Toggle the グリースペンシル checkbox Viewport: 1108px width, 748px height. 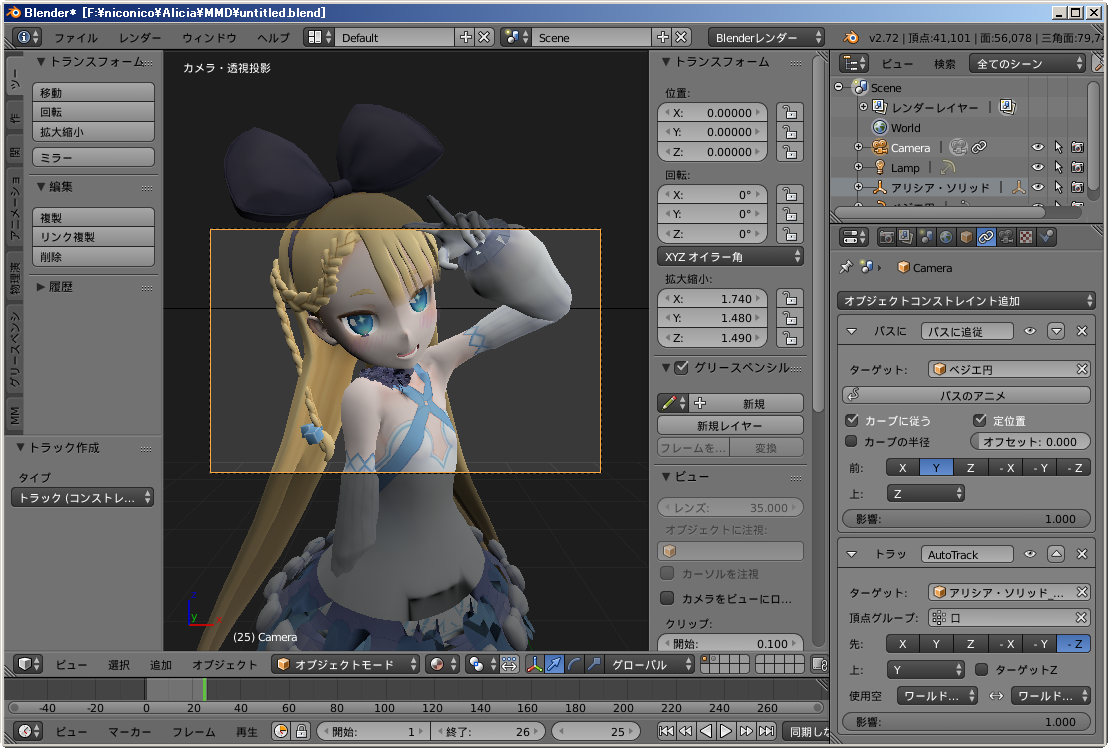click(x=681, y=368)
